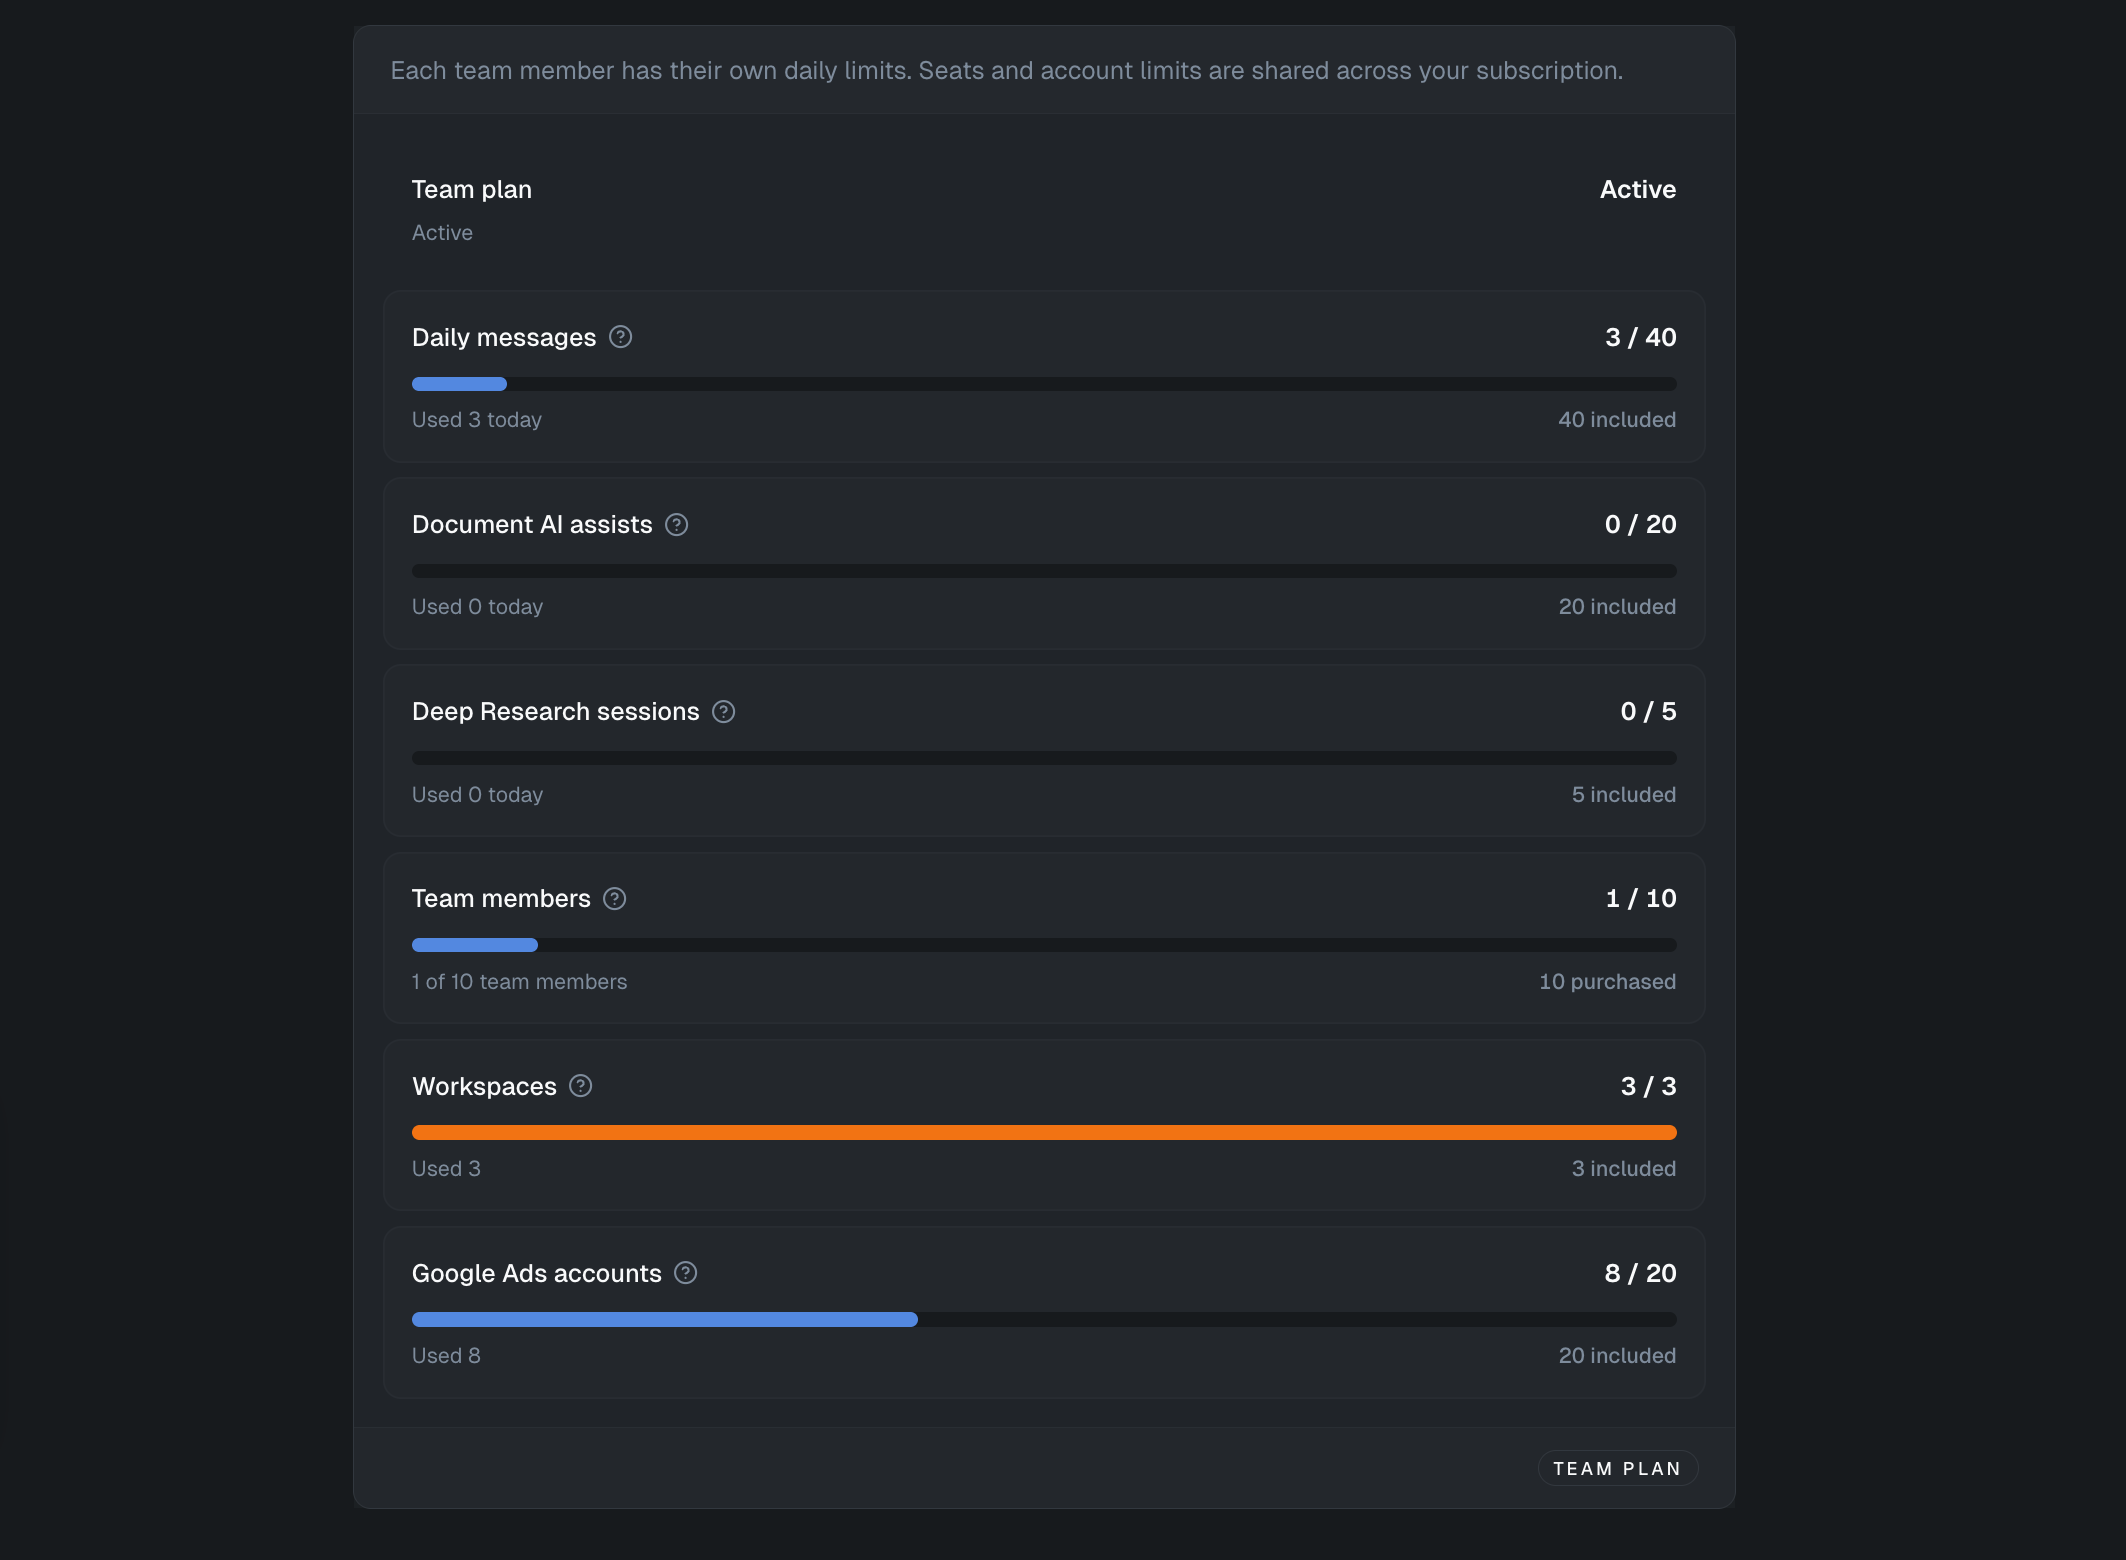Select the Team plan heading
2126x1560 pixels.
coord(472,190)
